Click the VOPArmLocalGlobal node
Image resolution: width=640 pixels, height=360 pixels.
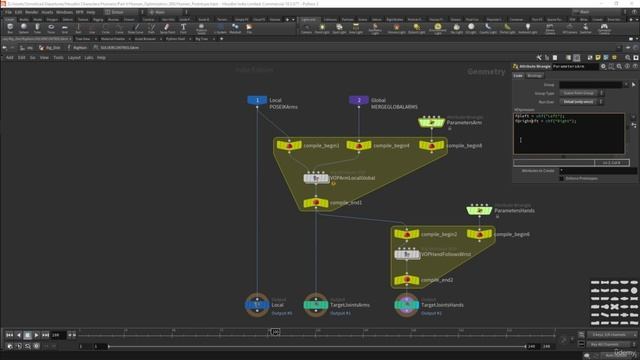click(316, 178)
